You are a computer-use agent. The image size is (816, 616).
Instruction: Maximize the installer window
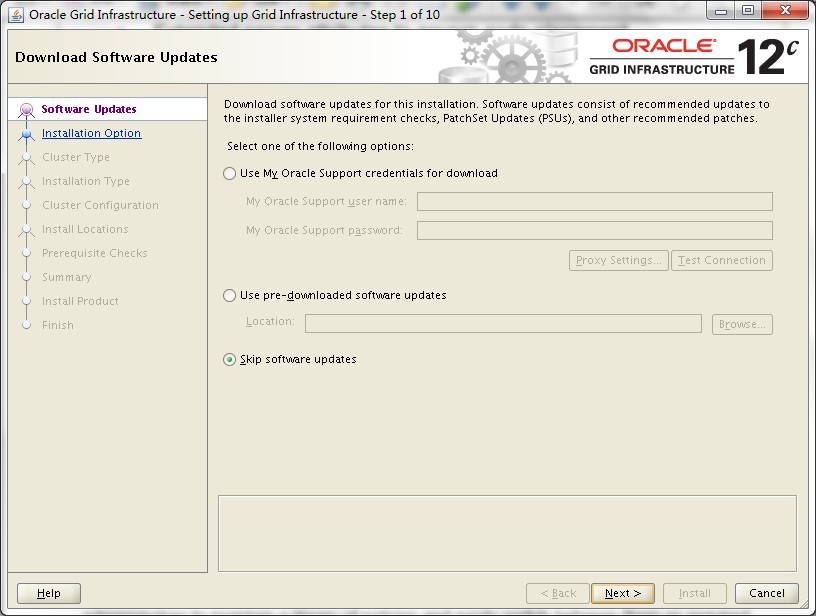click(748, 11)
